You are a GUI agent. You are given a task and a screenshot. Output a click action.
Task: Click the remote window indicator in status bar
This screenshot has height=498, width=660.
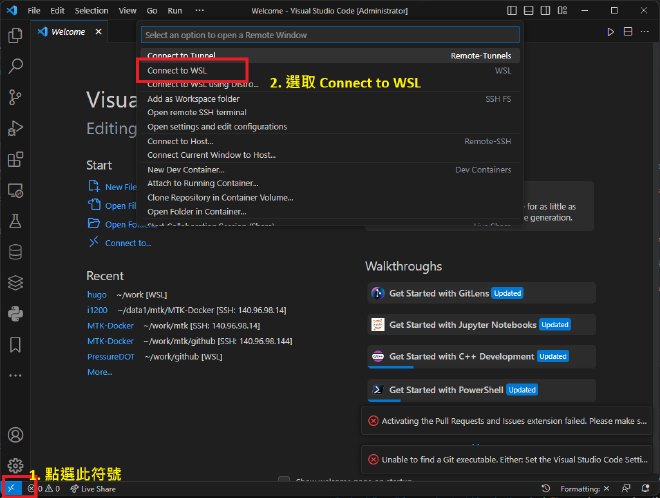tap(11, 489)
